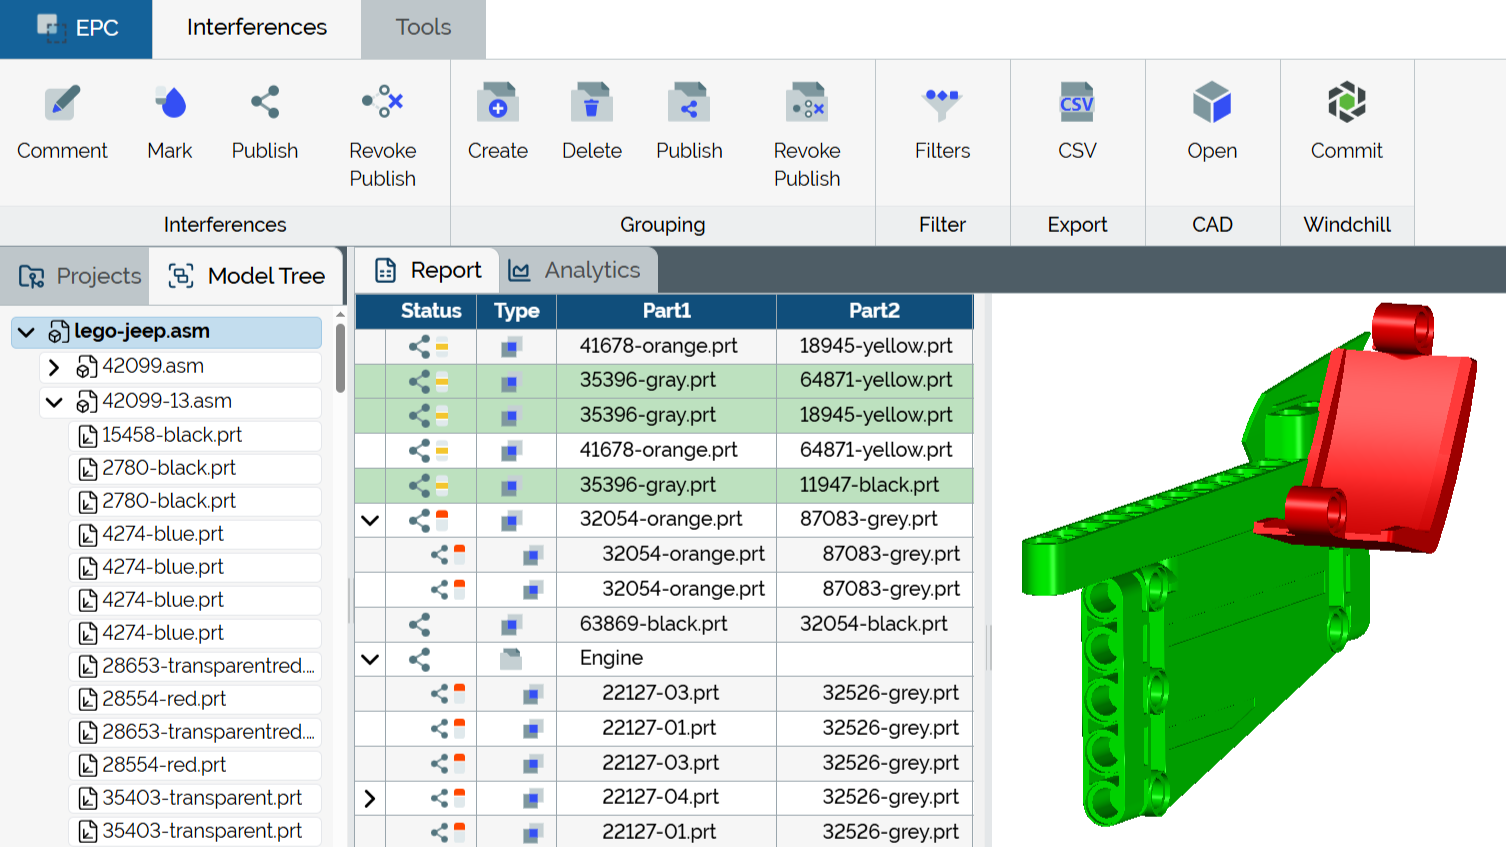The image size is (1506, 847).
Task: Export the report as CSV
Action: click(1077, 120)
